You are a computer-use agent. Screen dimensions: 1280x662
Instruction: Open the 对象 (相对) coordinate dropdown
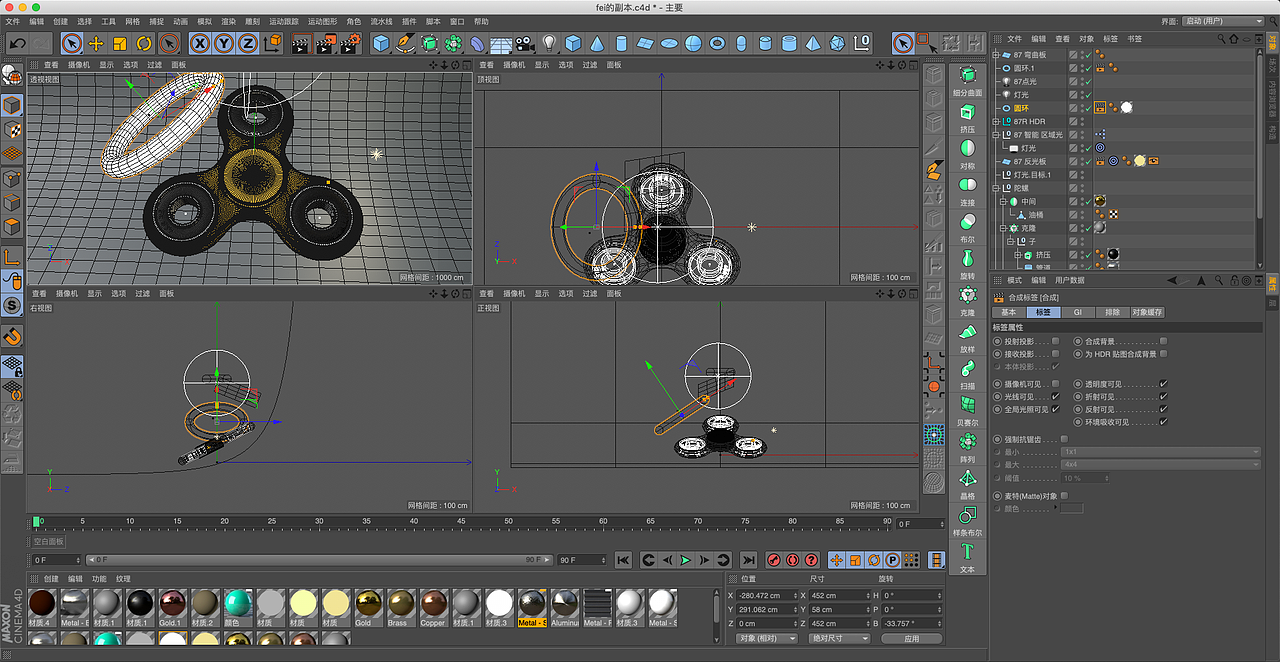pos(766,638)
